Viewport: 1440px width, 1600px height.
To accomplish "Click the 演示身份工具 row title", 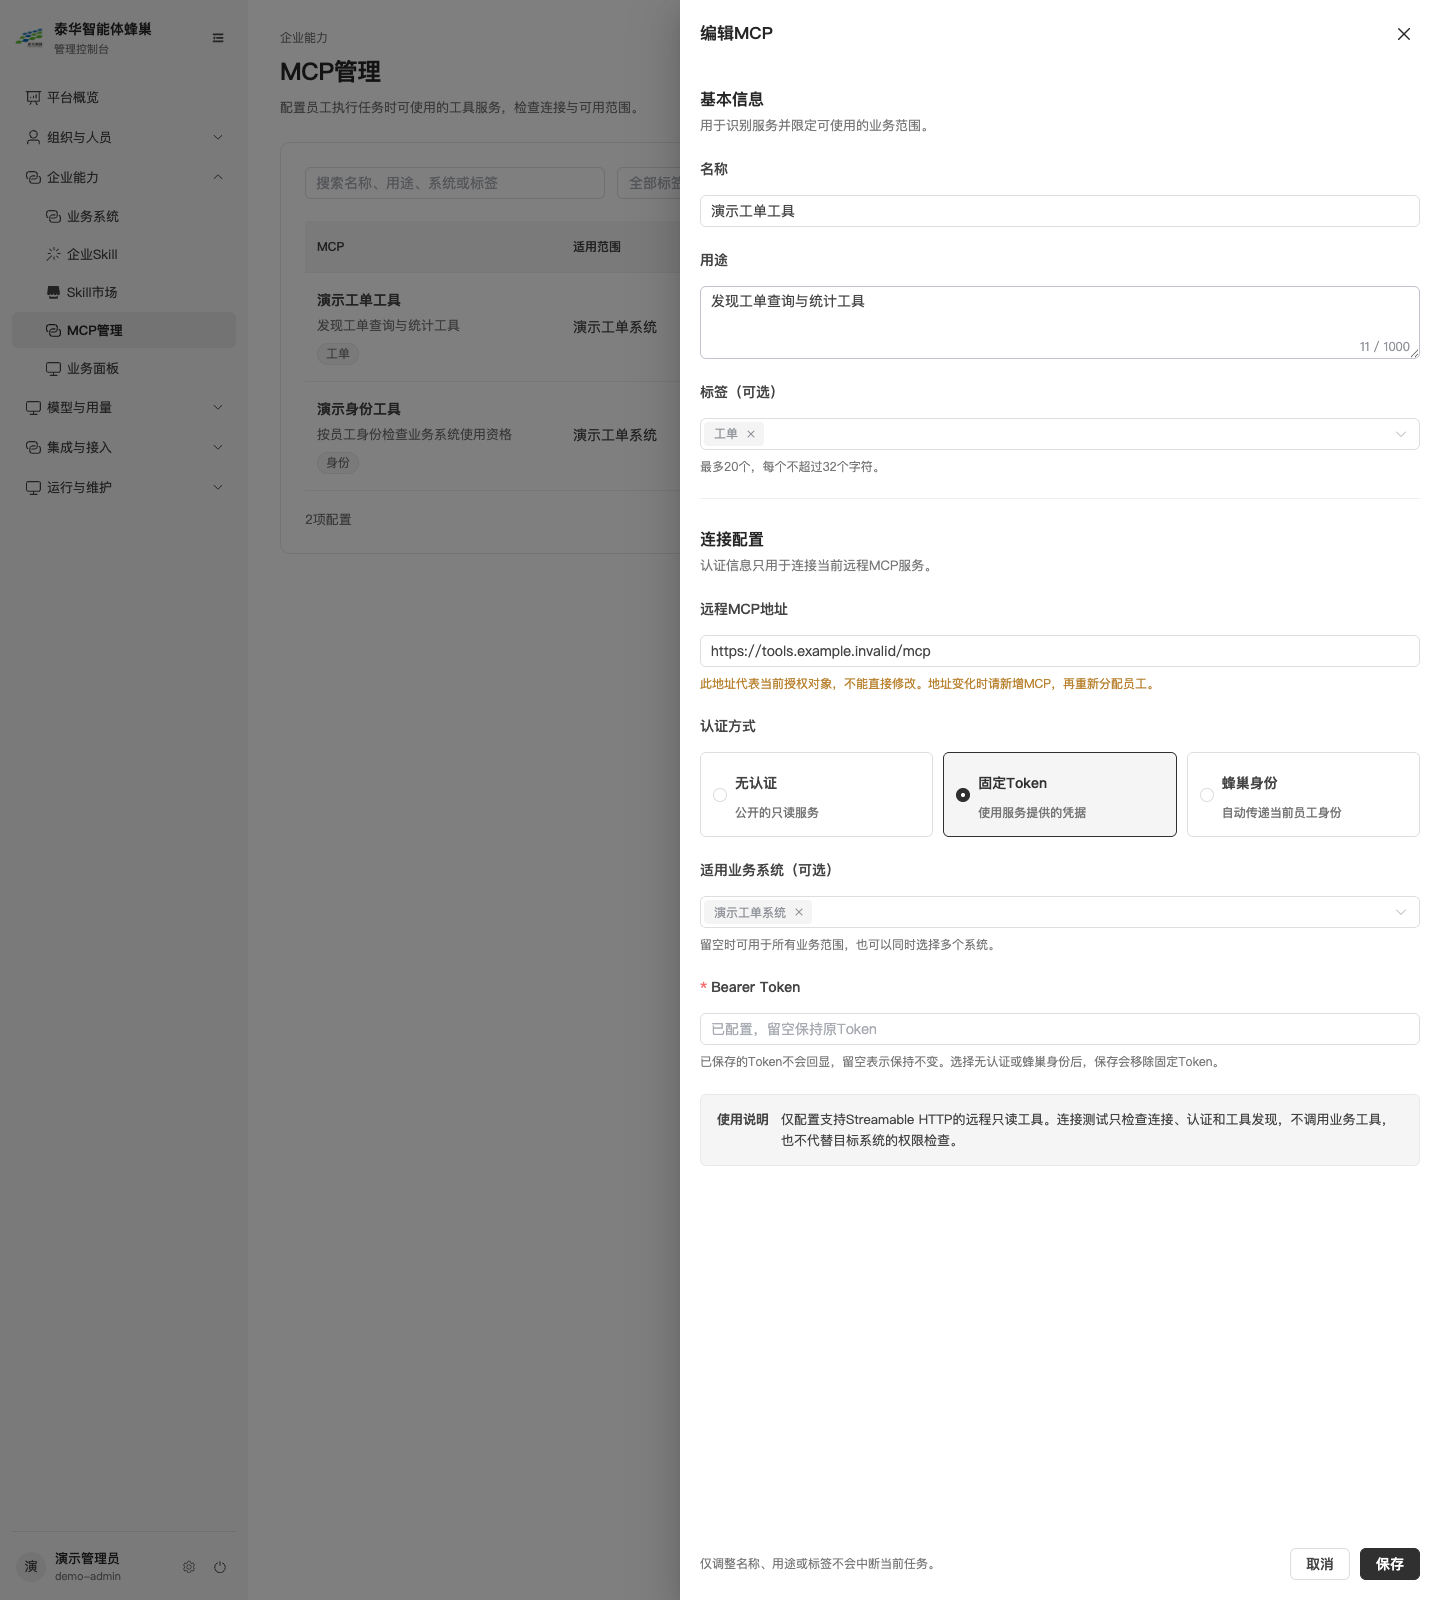I will (359, 409).
